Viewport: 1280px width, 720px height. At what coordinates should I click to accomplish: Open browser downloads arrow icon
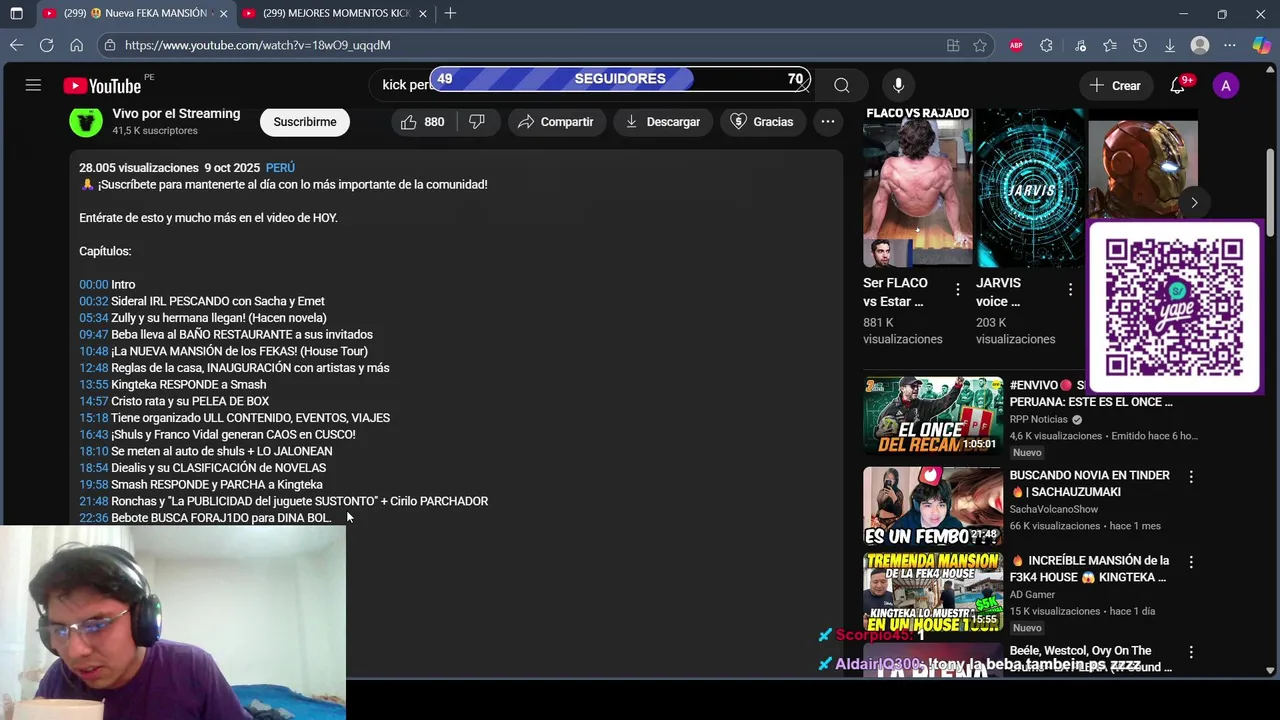point(1170,45)
